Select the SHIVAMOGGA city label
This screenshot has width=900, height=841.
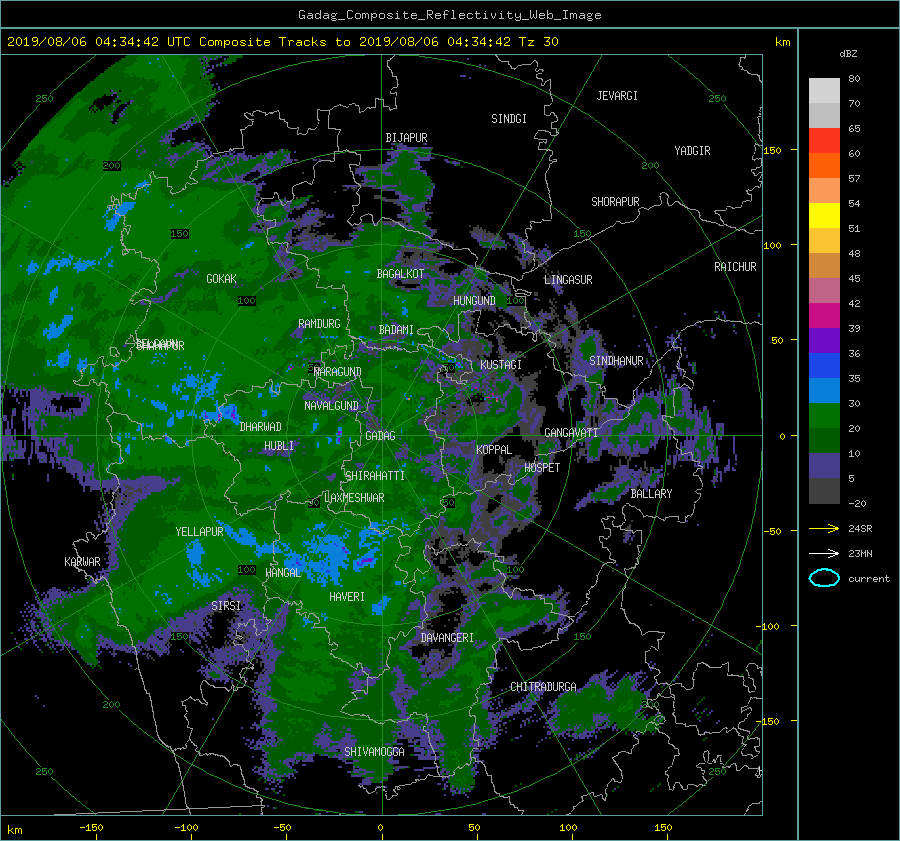[x=374, y=752]
